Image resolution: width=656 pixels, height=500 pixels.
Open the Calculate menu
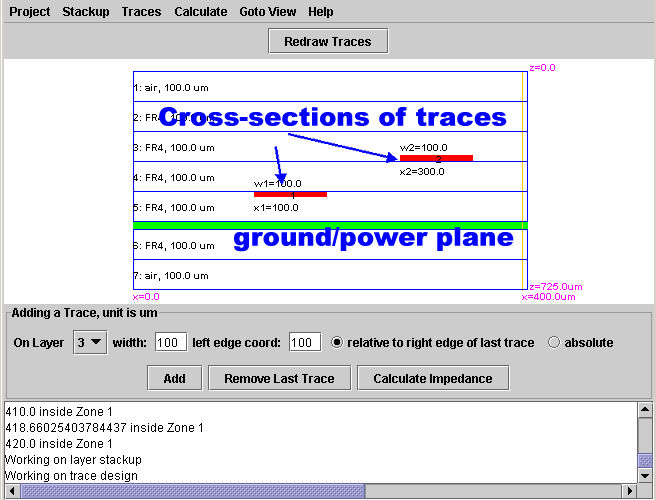click(200, 12)
